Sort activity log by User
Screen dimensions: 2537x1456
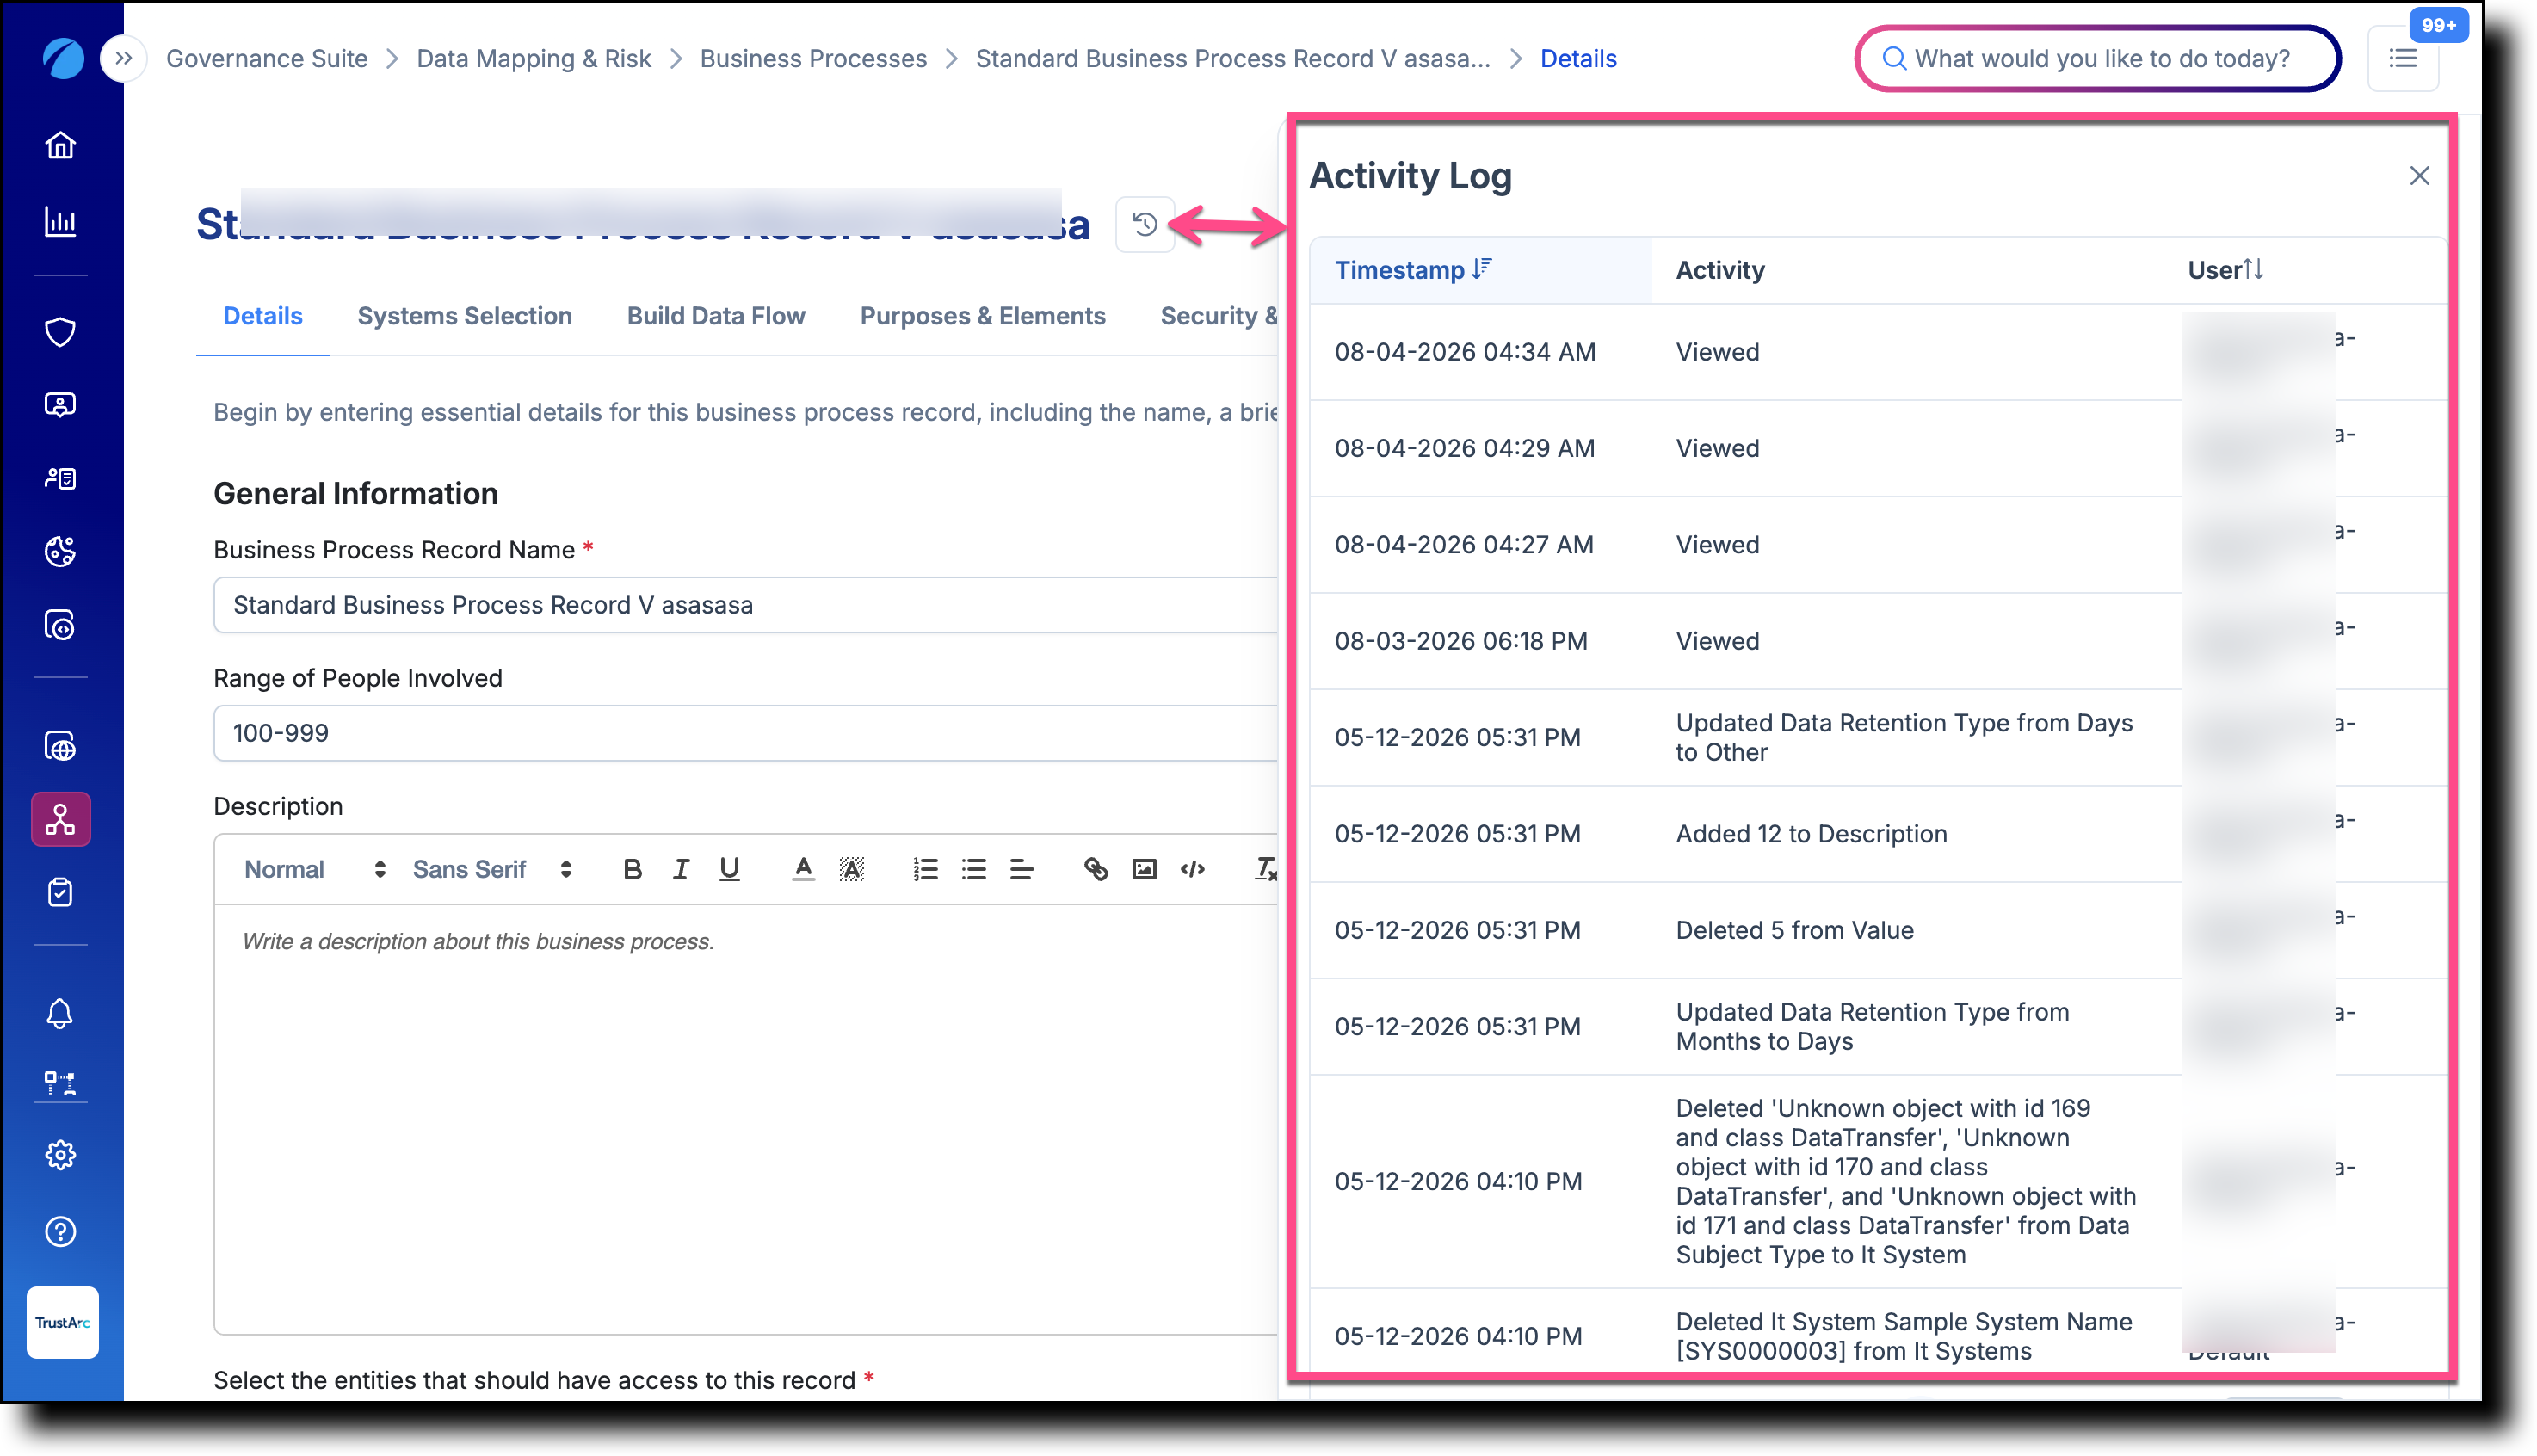point(2225,269)
